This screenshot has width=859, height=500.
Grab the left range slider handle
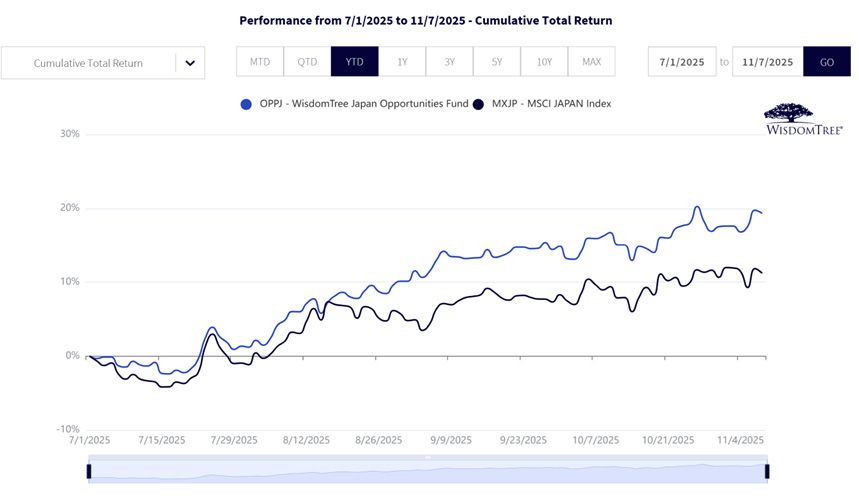(89, 471)
